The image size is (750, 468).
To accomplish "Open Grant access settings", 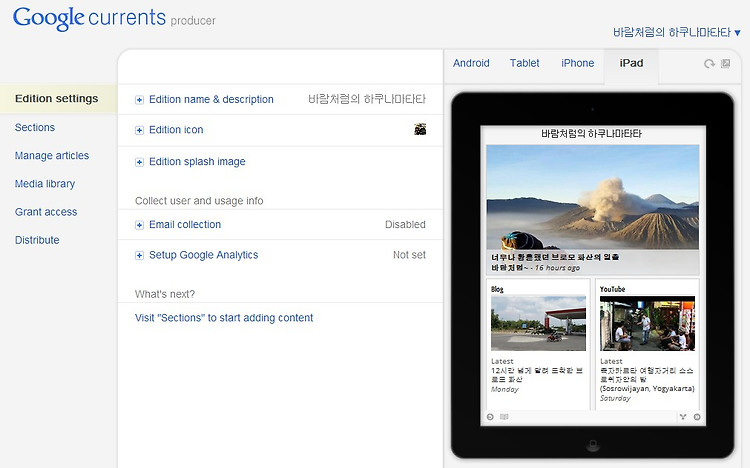I will click(46, 212).
